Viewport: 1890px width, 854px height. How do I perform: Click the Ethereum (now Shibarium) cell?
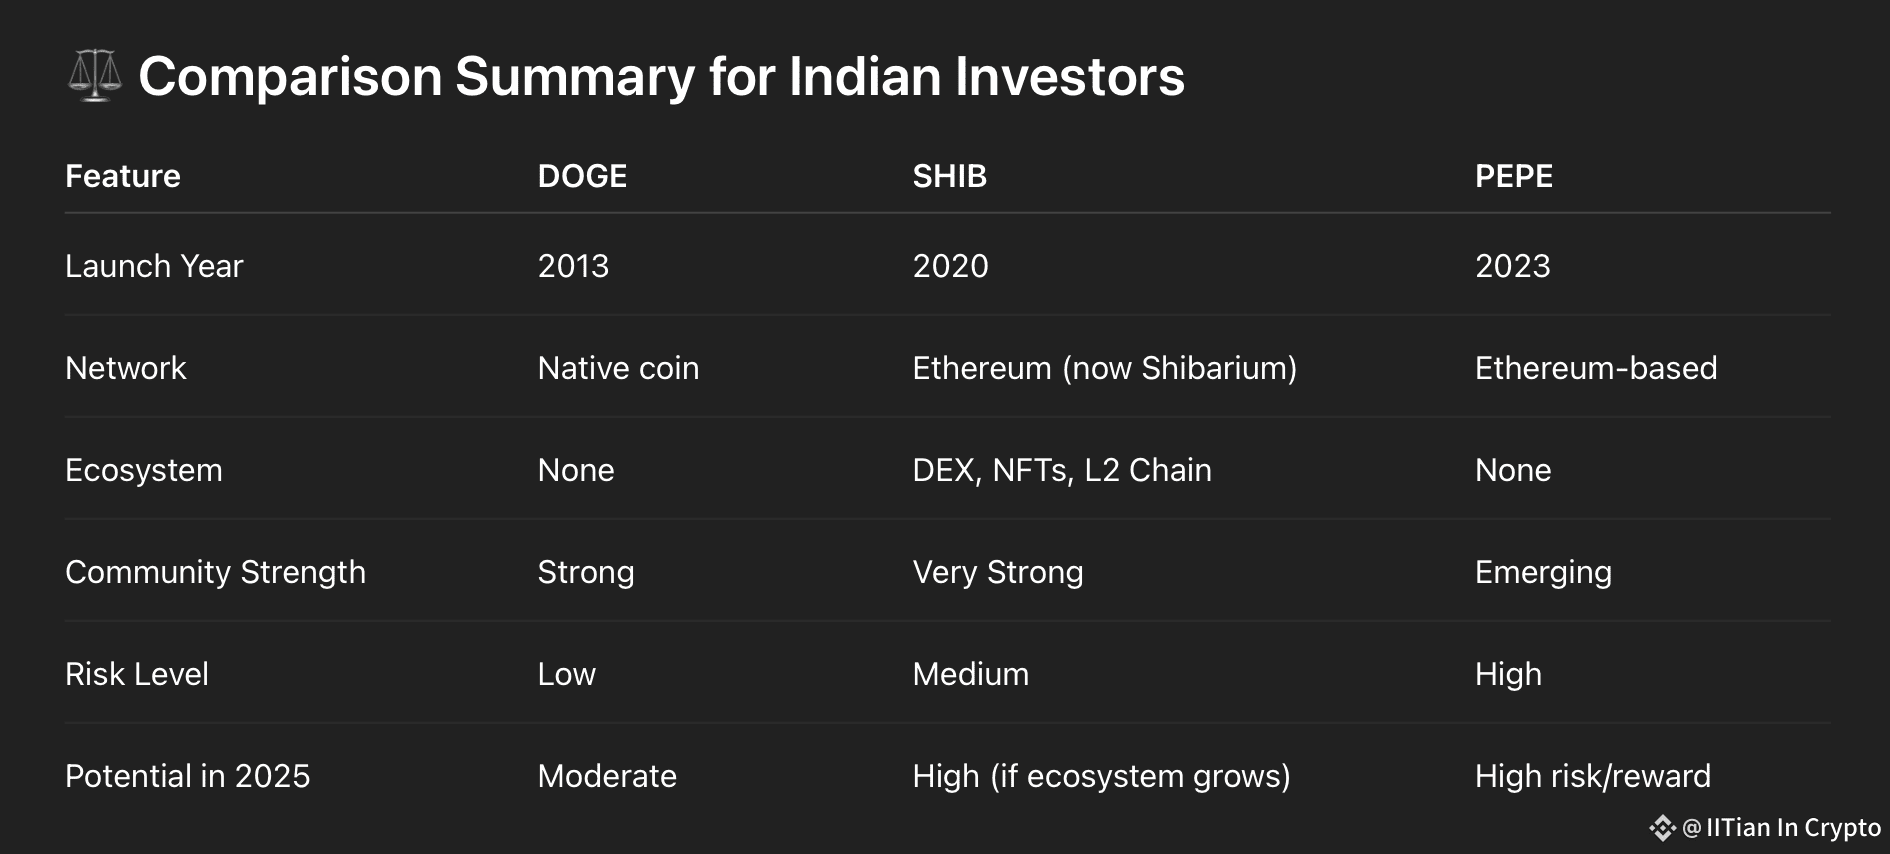(x=1105, y=368)
